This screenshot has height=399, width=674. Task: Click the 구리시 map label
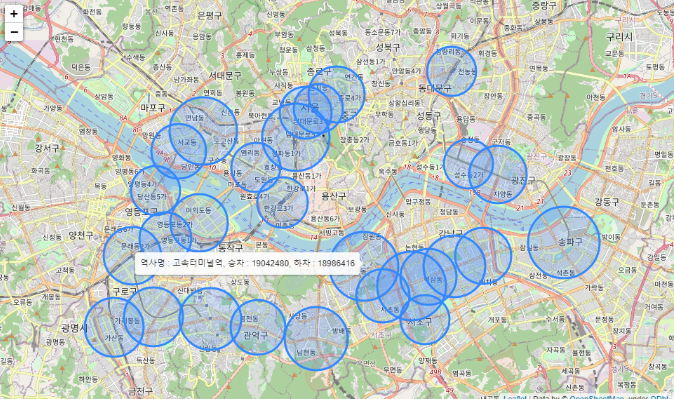[619, 37]
